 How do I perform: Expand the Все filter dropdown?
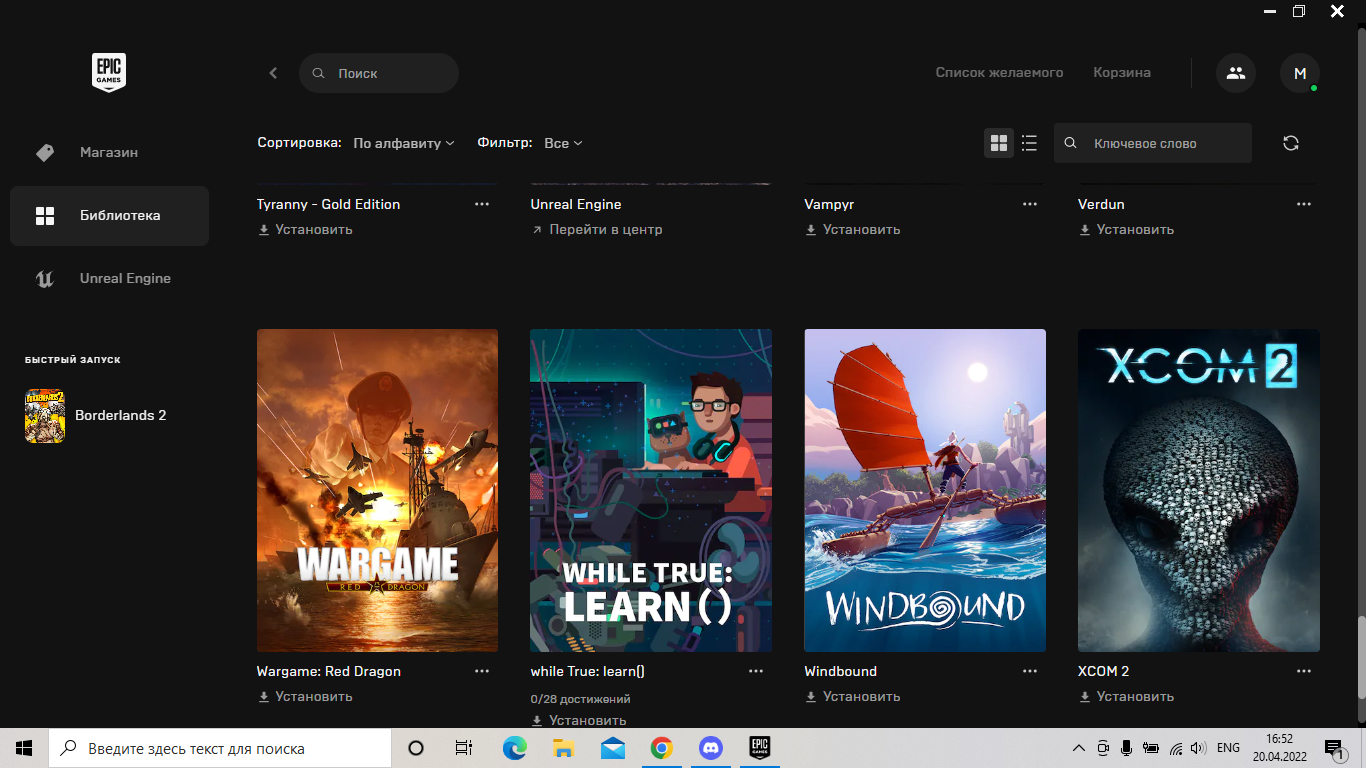563,143
